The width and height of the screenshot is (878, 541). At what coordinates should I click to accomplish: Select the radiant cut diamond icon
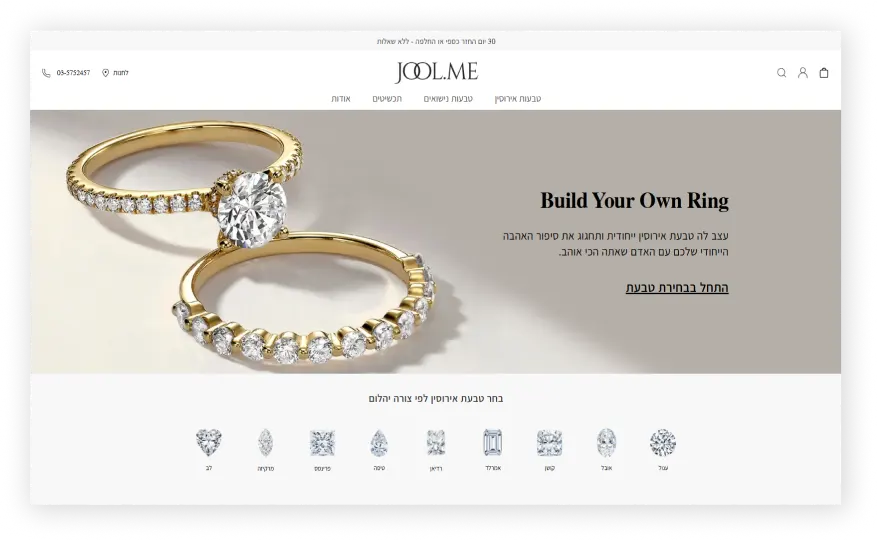[x=436, y=442]
